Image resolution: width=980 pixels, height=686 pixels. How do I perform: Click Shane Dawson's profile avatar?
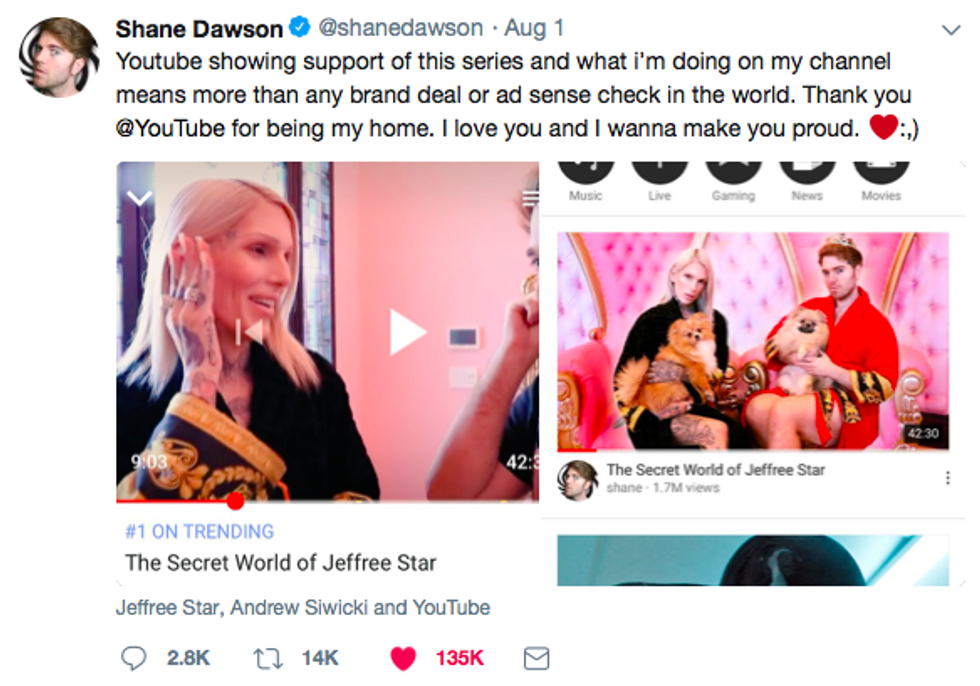pyautogui.click(x=59, y=57)
